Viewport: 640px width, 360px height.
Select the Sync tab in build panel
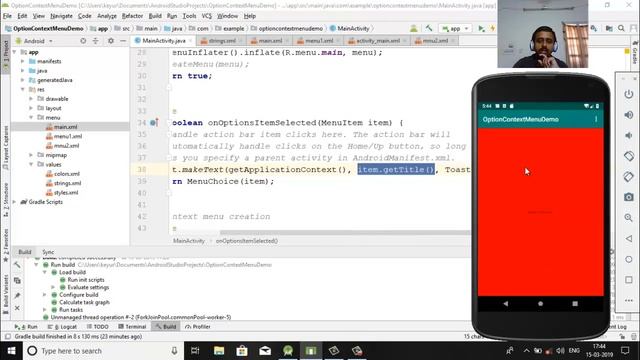[x=48, y=252]
